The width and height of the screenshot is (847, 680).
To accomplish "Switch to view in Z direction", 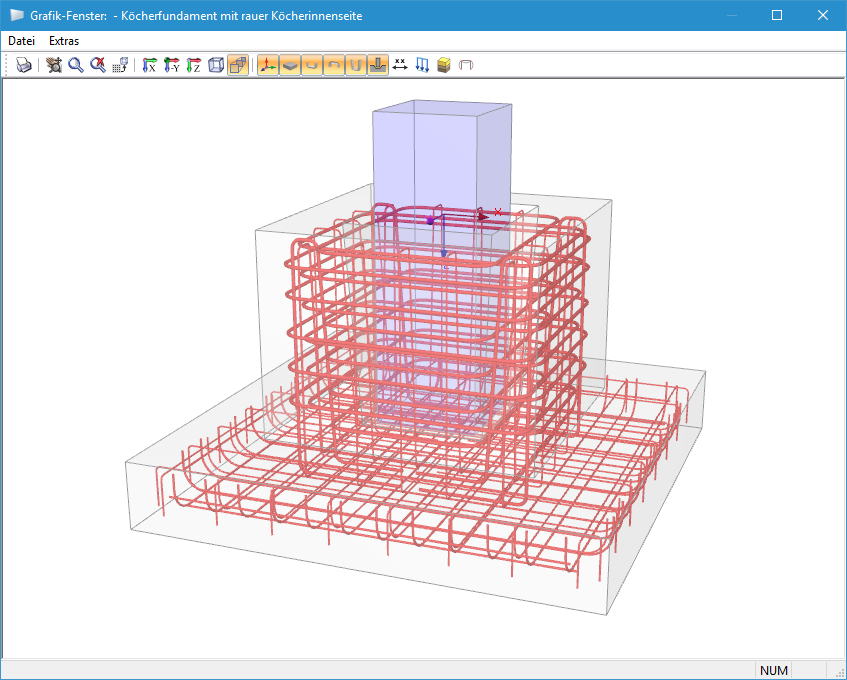I will [x=193, y=65].
